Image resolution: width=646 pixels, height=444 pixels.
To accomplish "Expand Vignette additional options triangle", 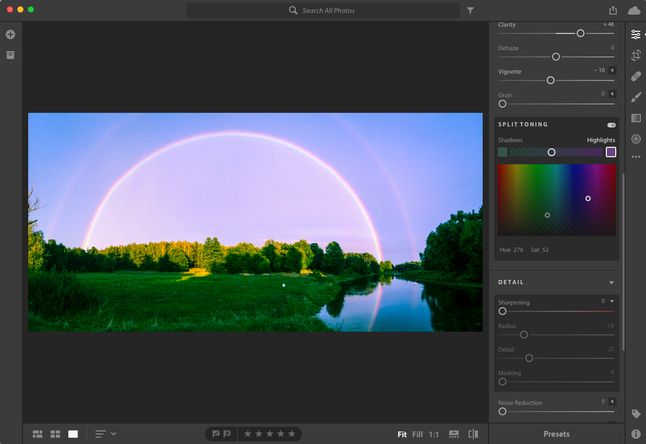I will [x=613, y=70].
